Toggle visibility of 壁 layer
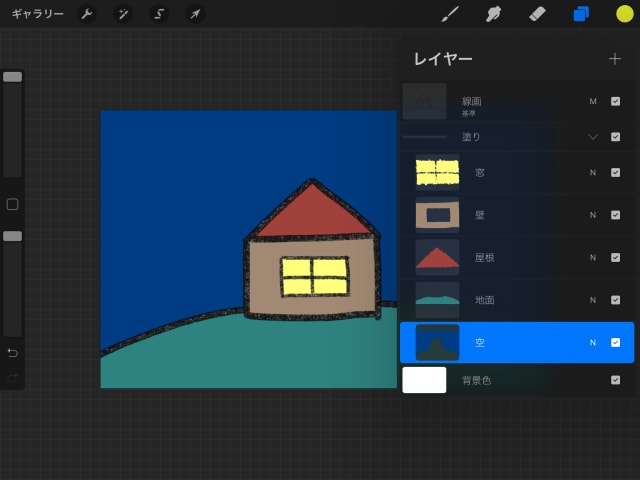640x480 pixels. (x=616, y=215)
